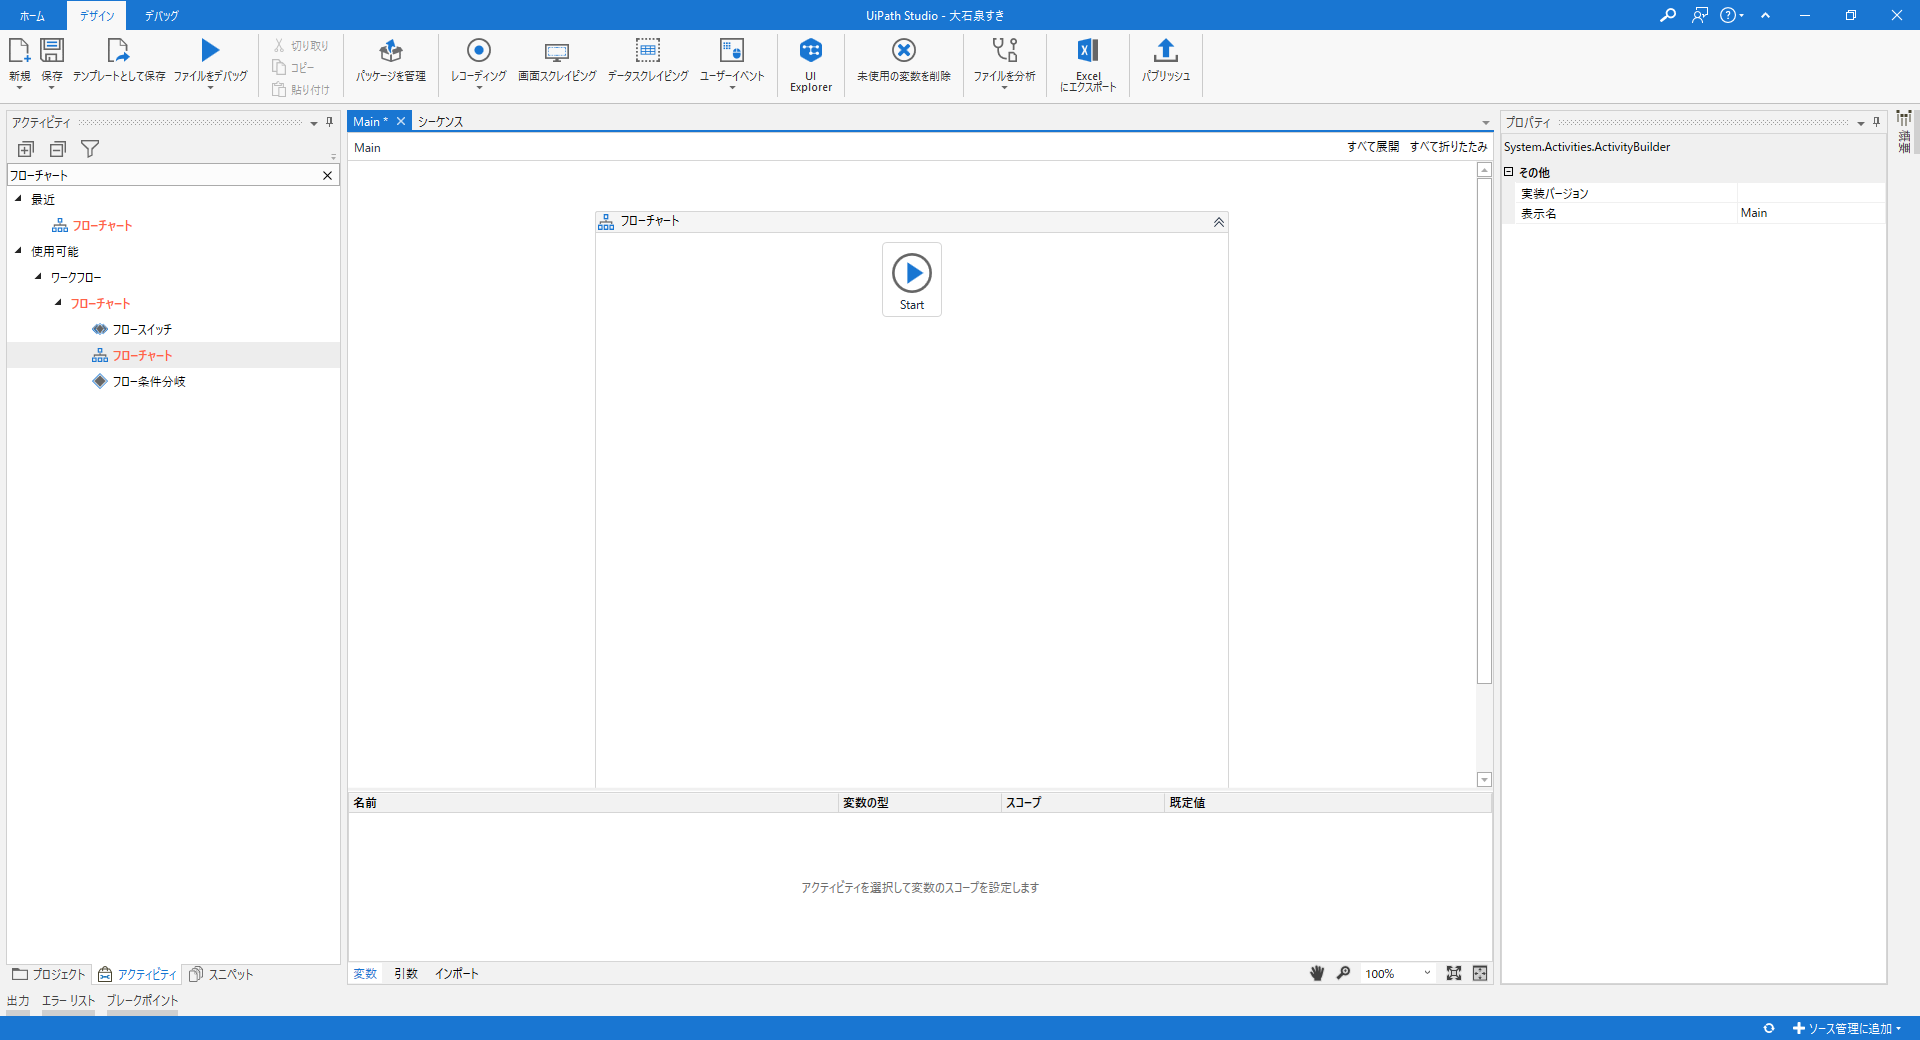1920x1040 pixels.
Task: Collapse the ribbon with chevron
Action: tap(1766, 15)
